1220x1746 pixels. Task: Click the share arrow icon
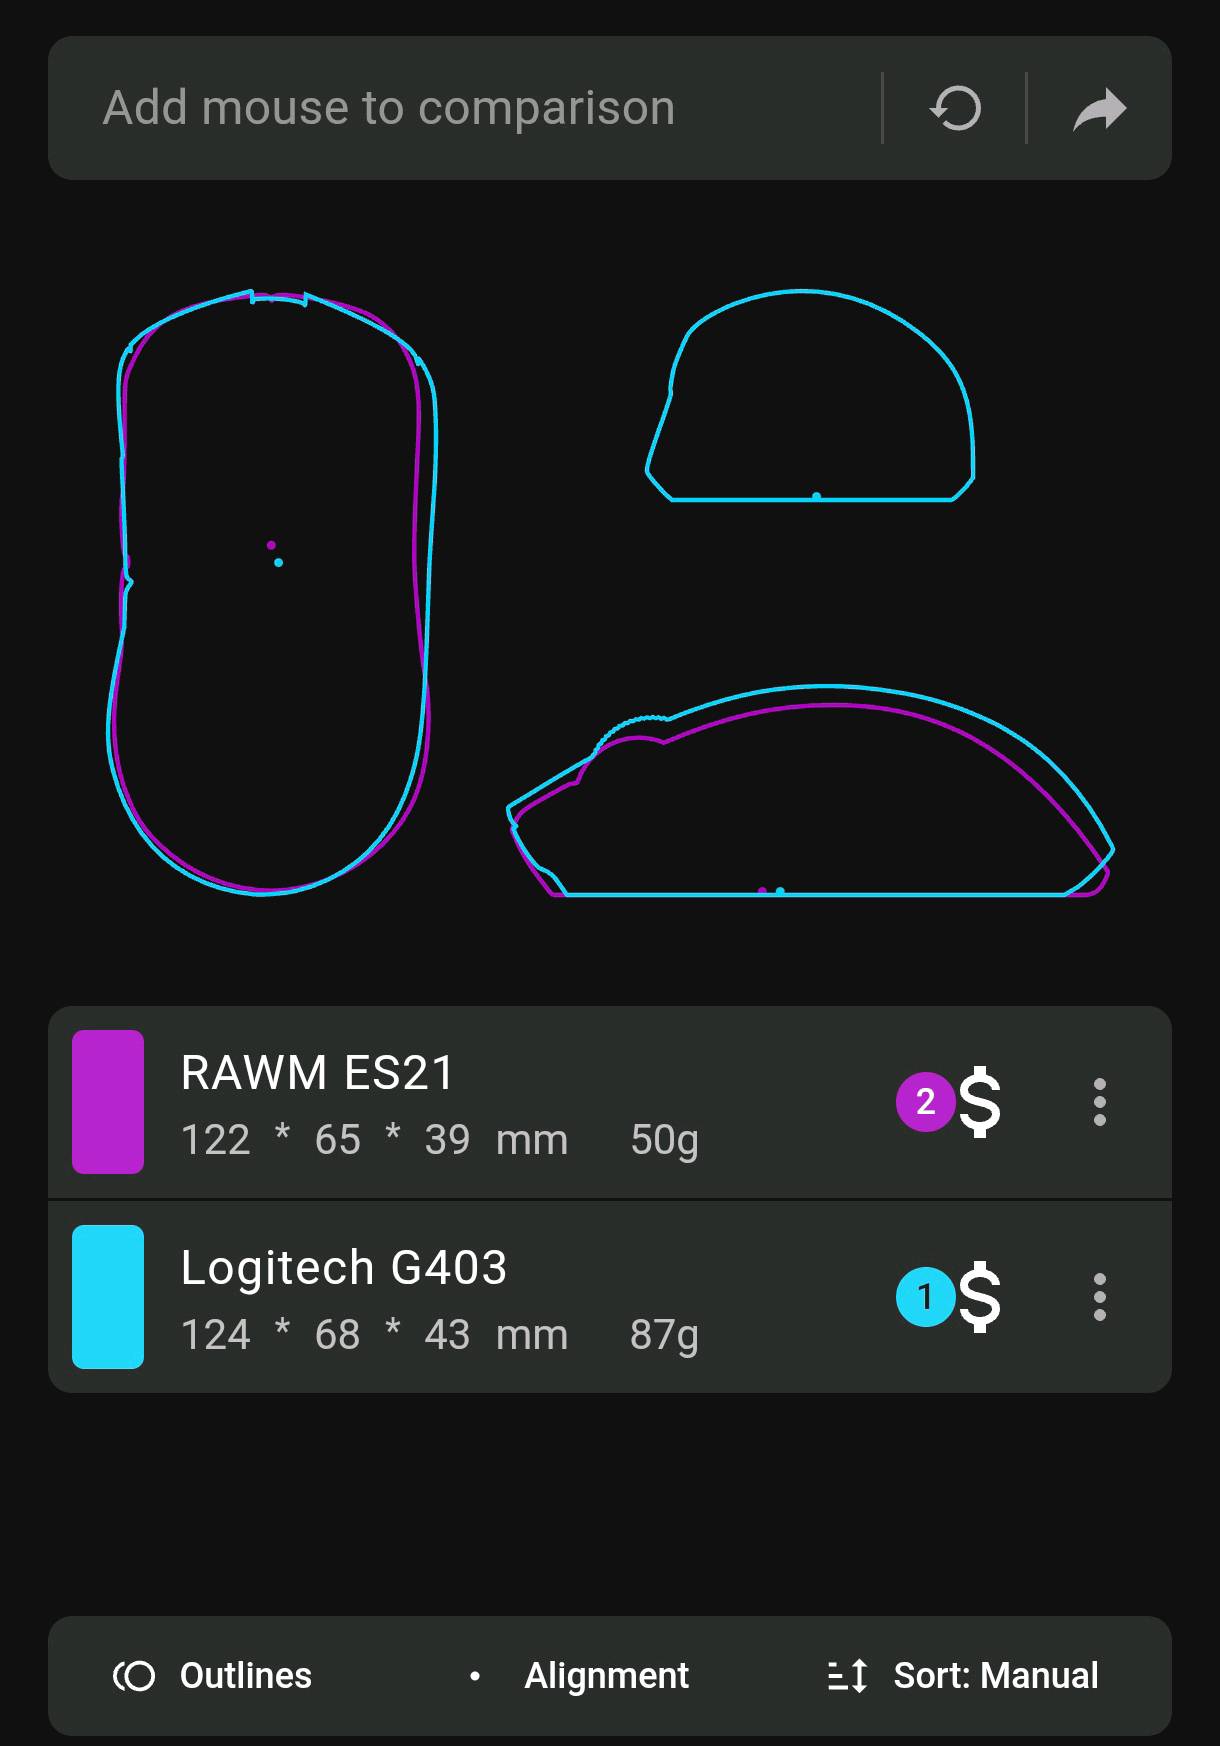pyautogui.click(x=1100, y=109)
